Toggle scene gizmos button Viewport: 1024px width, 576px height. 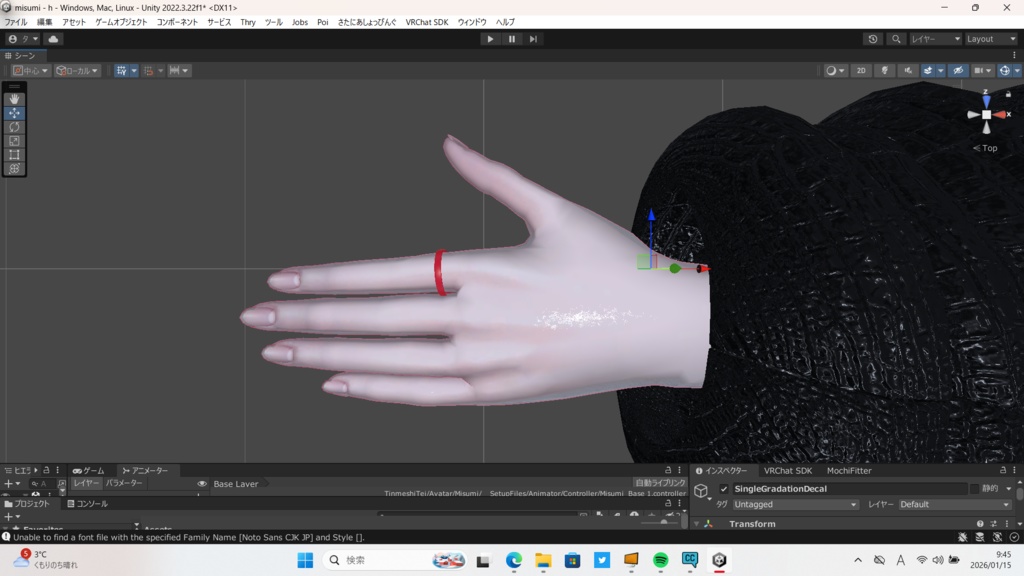coord(1004,71)
